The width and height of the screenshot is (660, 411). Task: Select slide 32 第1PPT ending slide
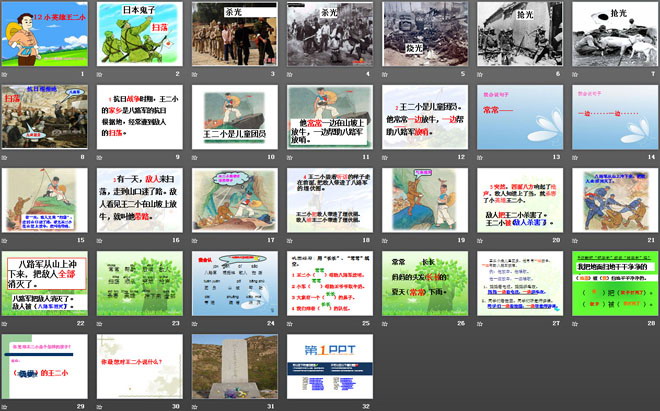[330, 366]
